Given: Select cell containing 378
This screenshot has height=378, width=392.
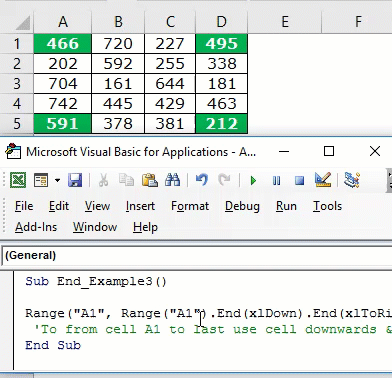Looking at the screenshot, I should [118, 124].
